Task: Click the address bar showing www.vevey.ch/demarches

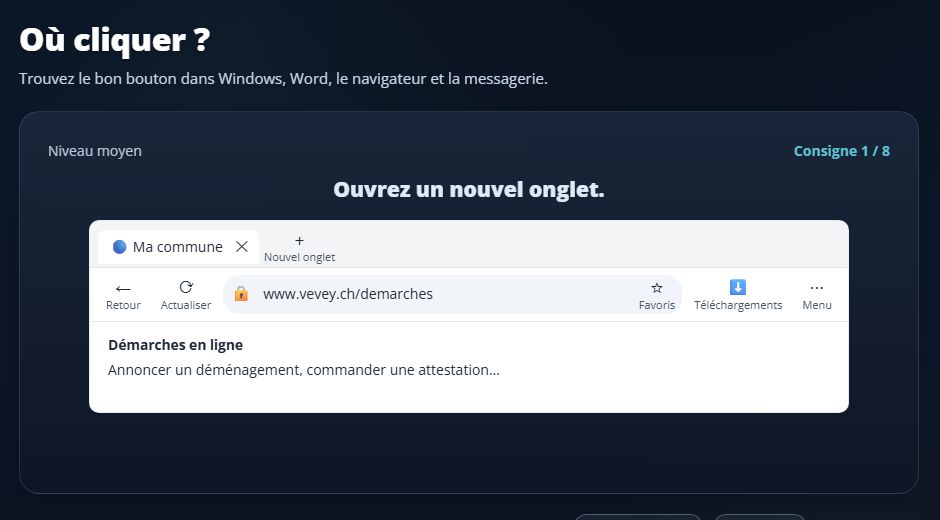Action: [x=452, y=294]
